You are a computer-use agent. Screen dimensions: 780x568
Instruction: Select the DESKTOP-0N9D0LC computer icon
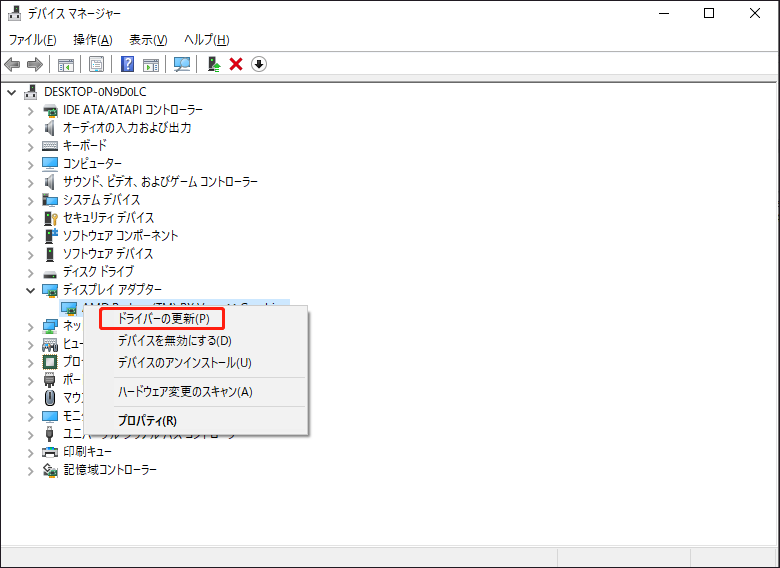[x=31, y=92]
